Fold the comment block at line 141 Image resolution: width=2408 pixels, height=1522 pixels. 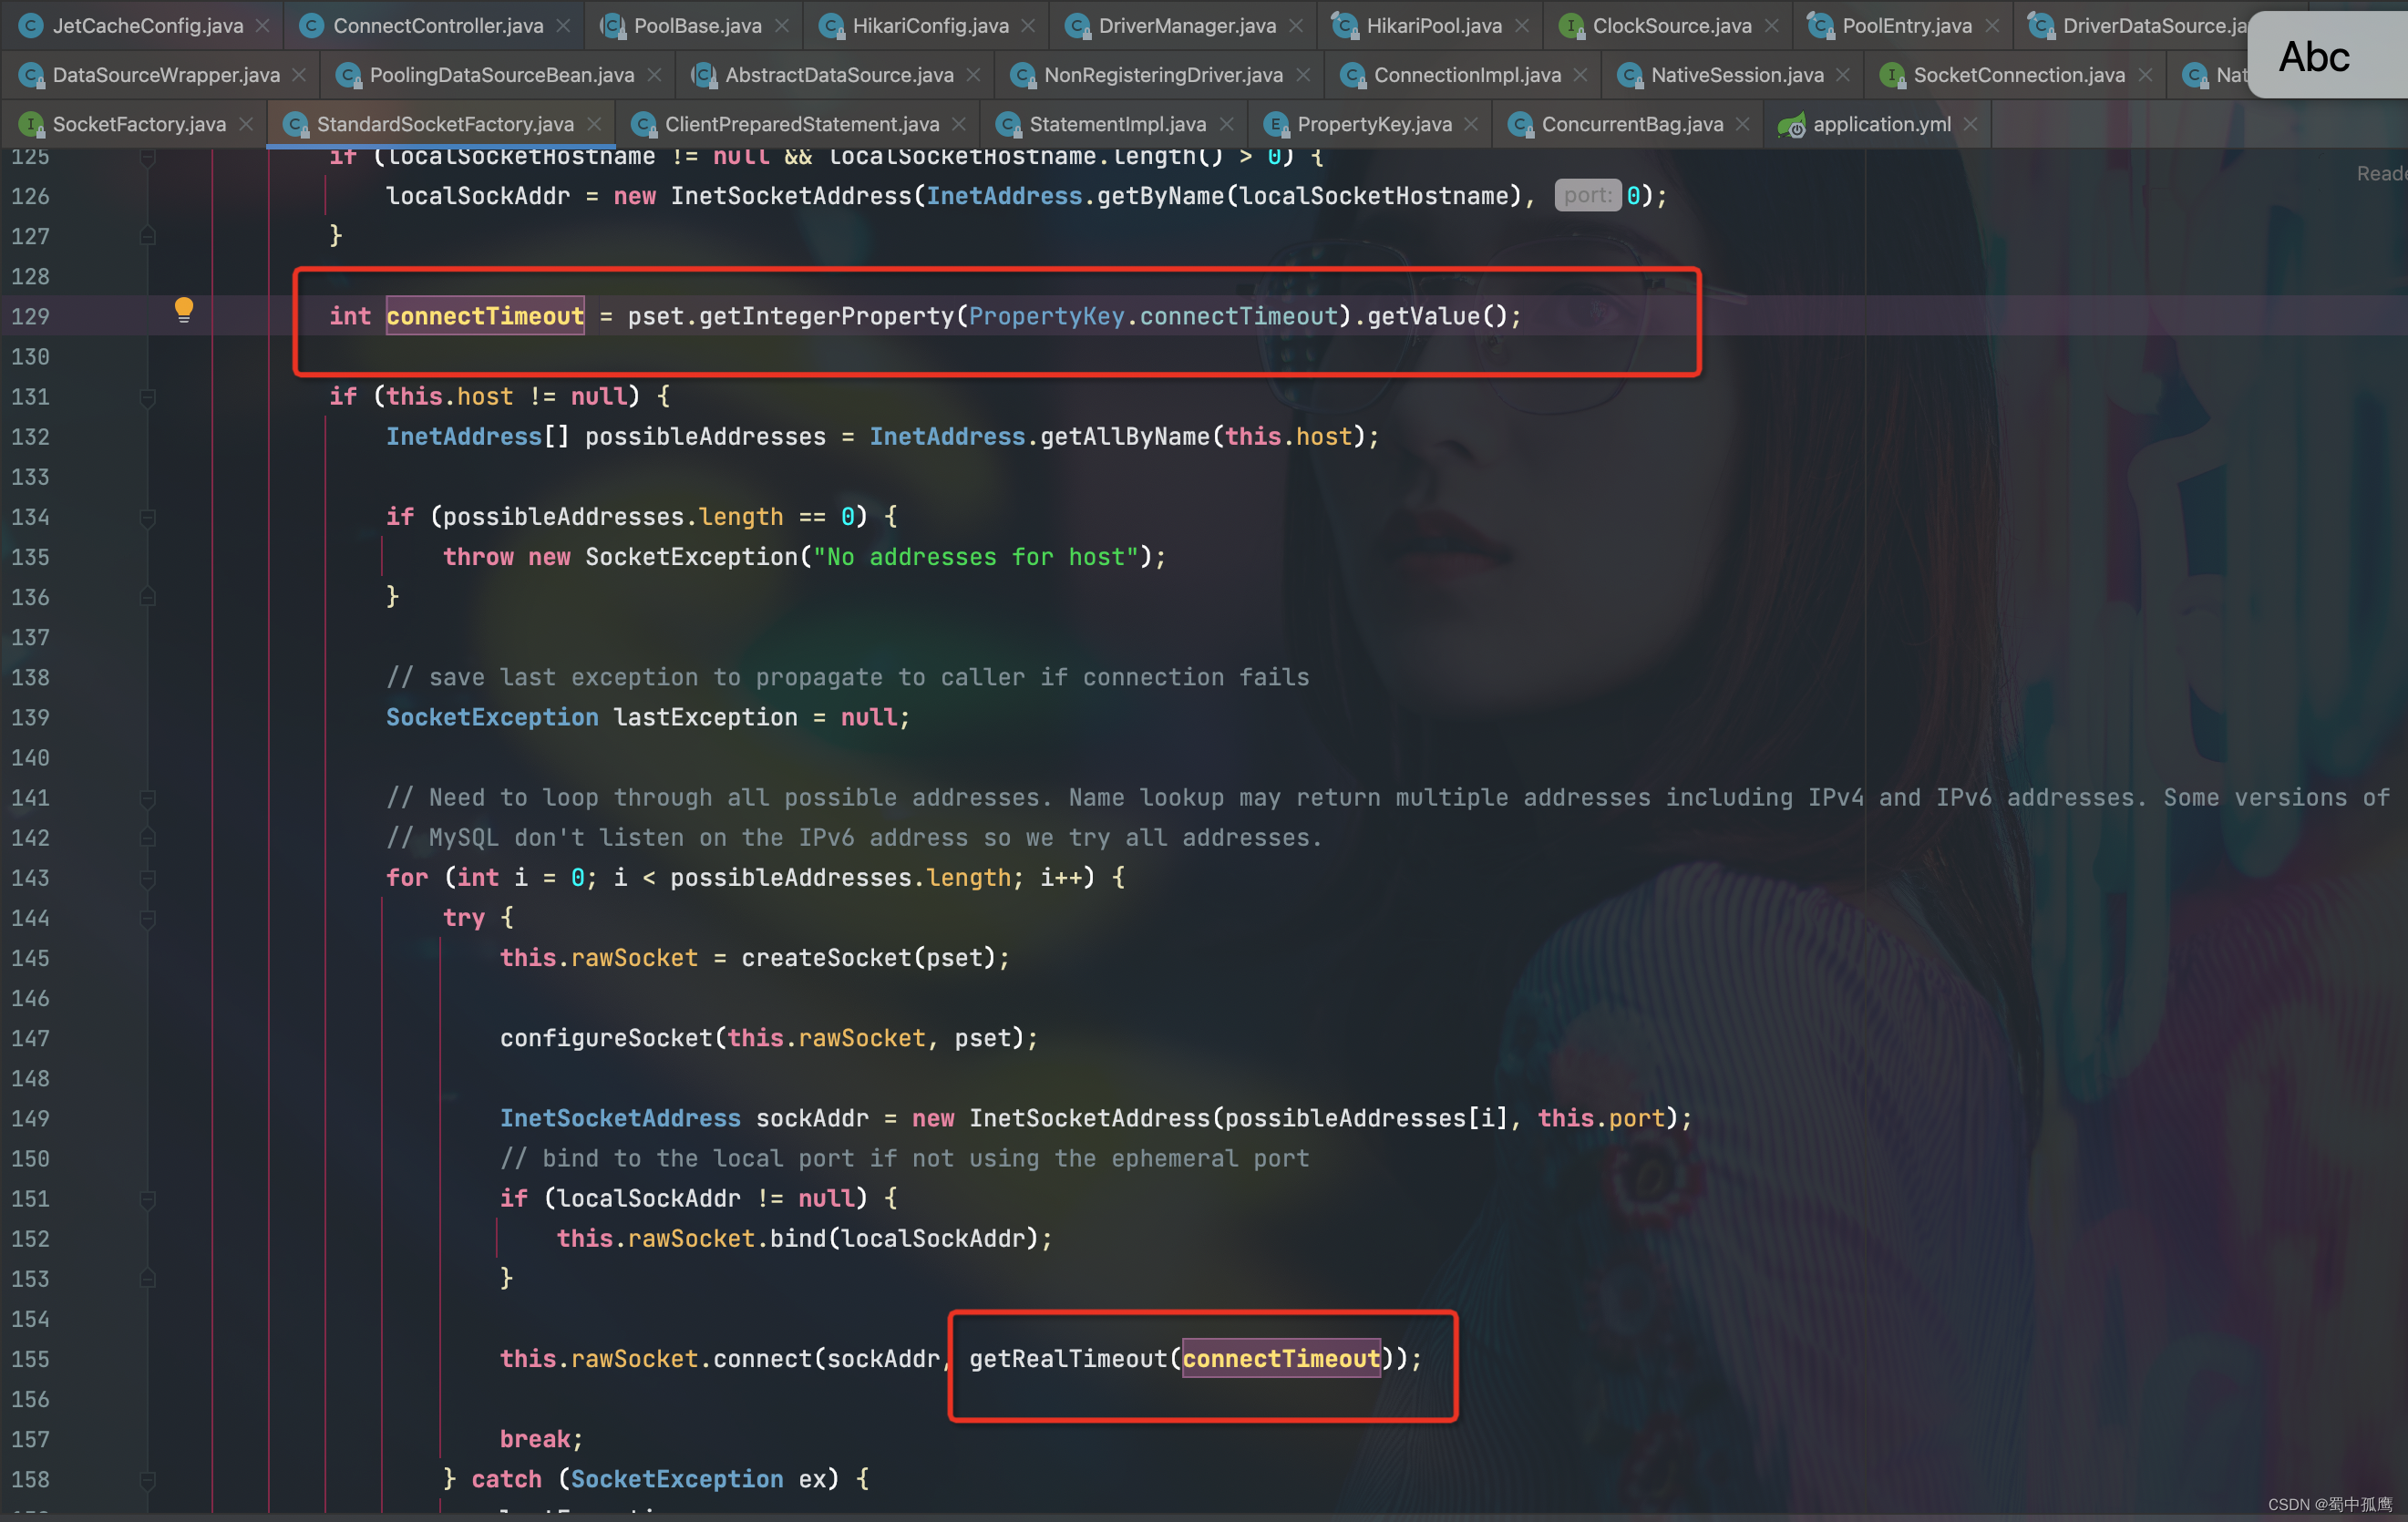[148, 798]
